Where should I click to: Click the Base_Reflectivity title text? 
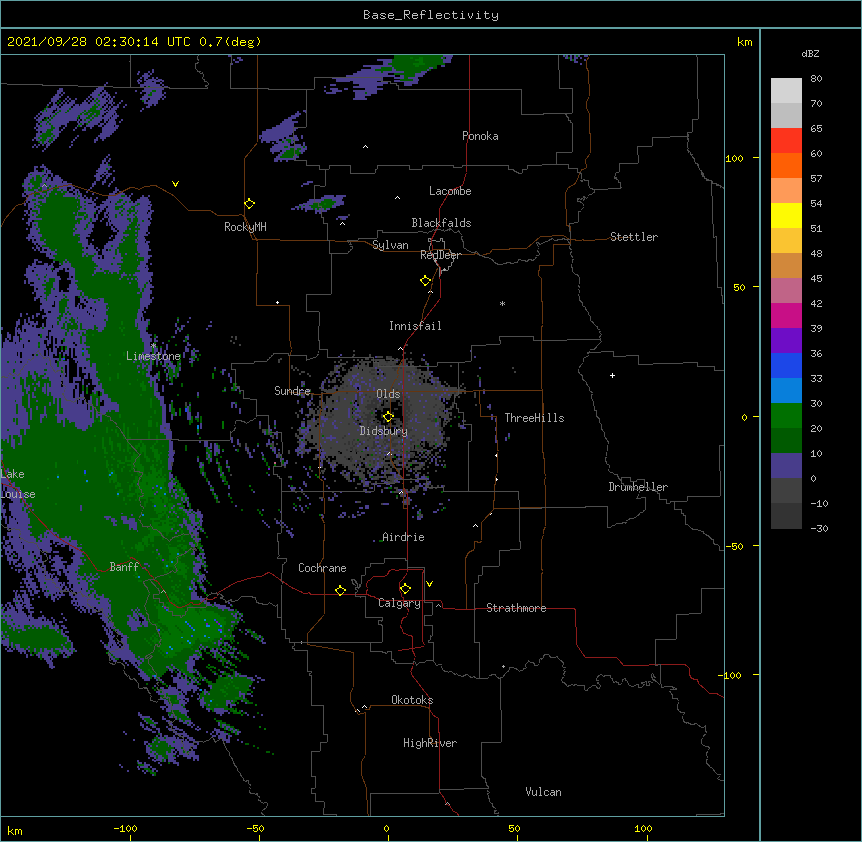431,15
